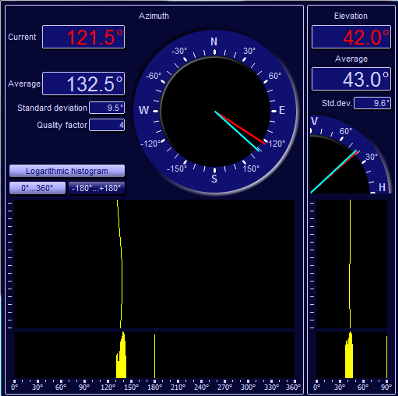Toggle the Logarithmic histogram button
398x396 pixels.
point(67,171)
